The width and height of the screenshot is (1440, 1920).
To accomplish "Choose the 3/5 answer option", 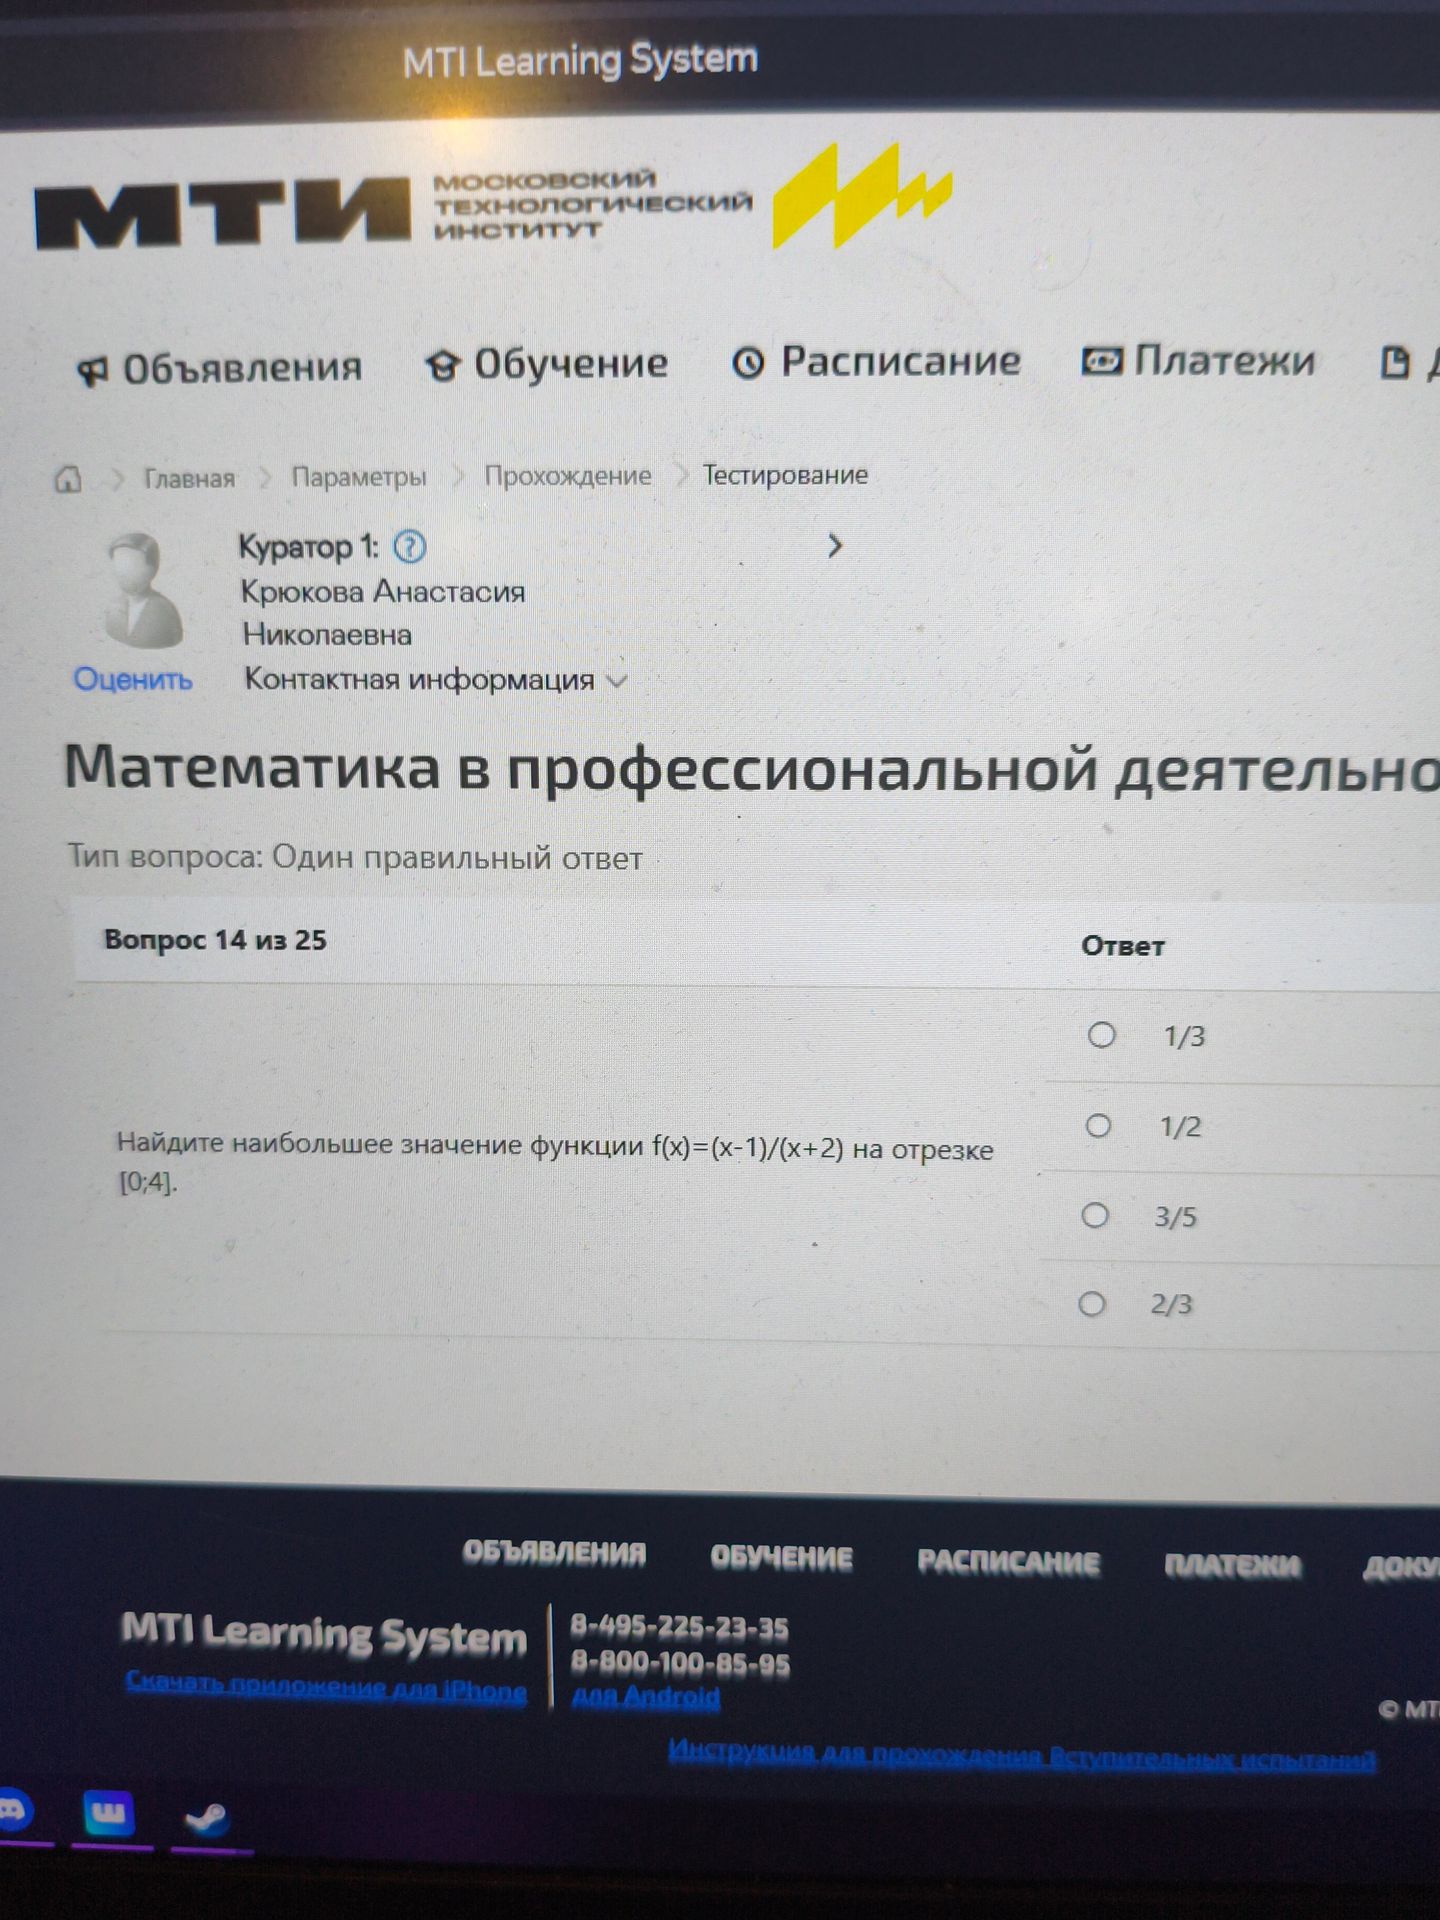I will coord(1095,1215).
